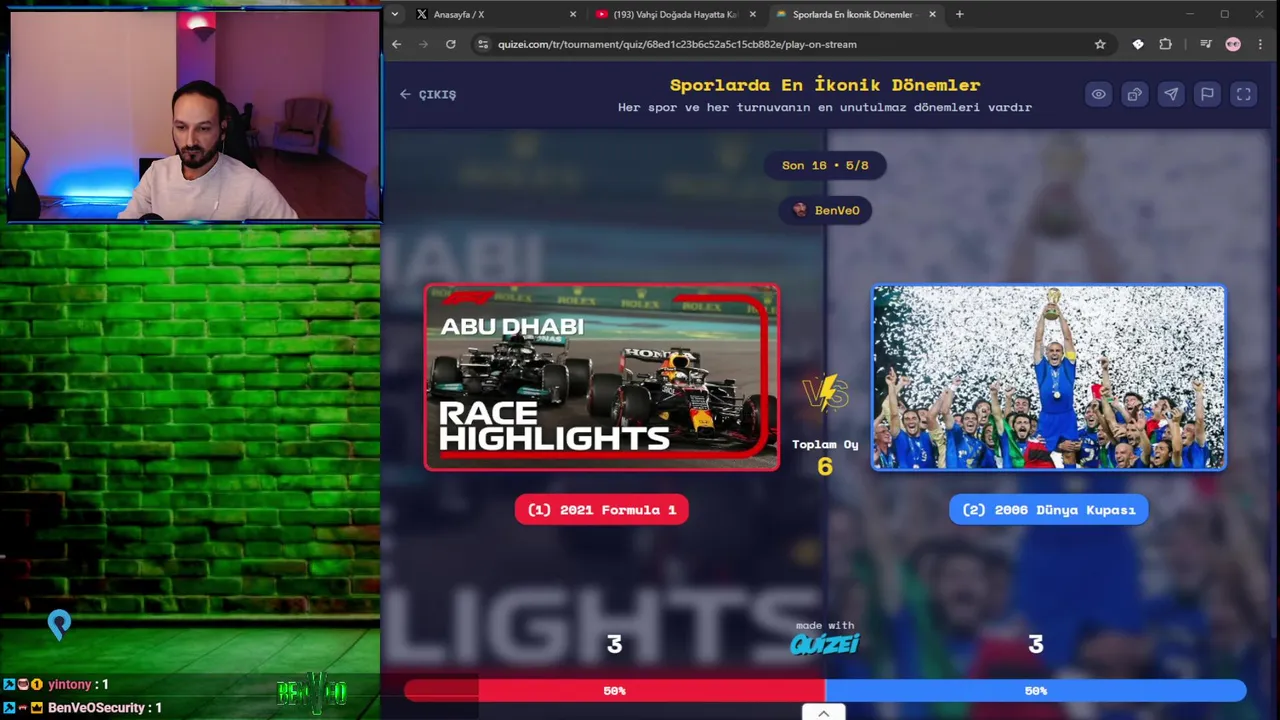Click the left vote count 3
This screenshot has height=720, width=1280.
pos(614,645)
